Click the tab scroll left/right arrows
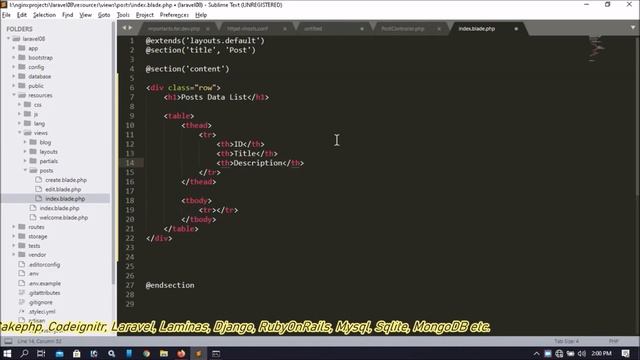 click(x=127, y=28)
